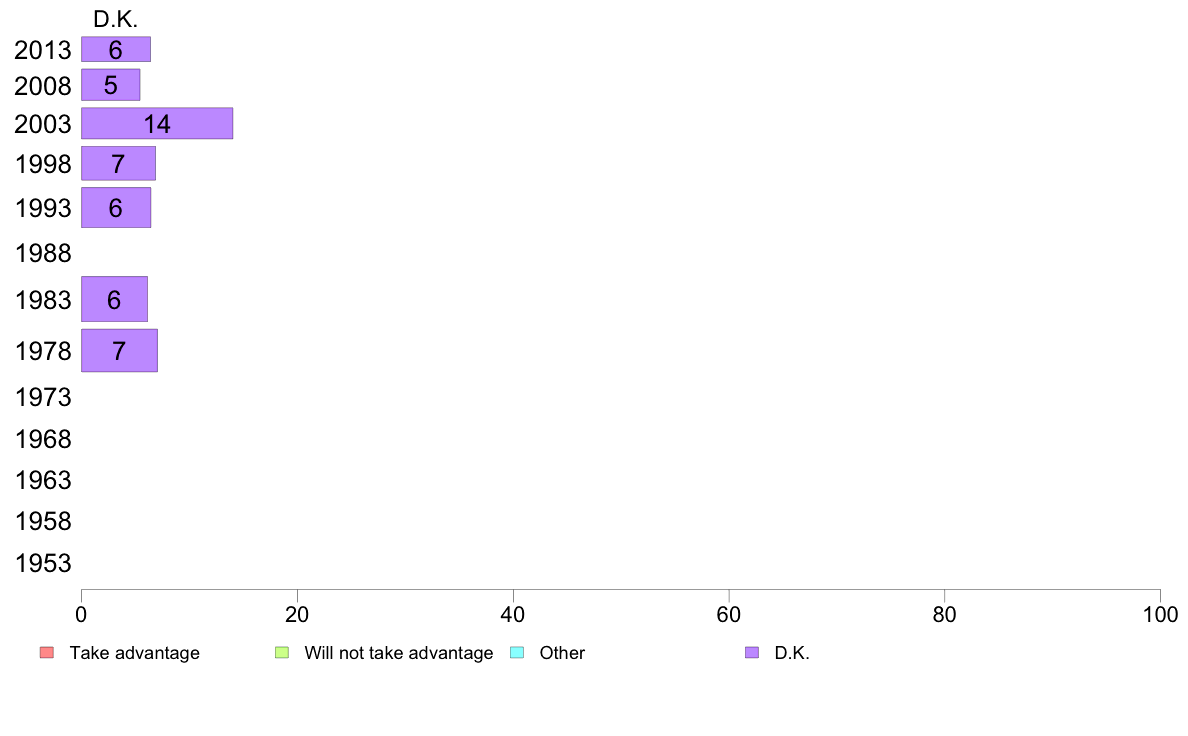Click the Will not take advantage green swatch
The width and height of the screenshot is (1188, 736).
[282, 653]
